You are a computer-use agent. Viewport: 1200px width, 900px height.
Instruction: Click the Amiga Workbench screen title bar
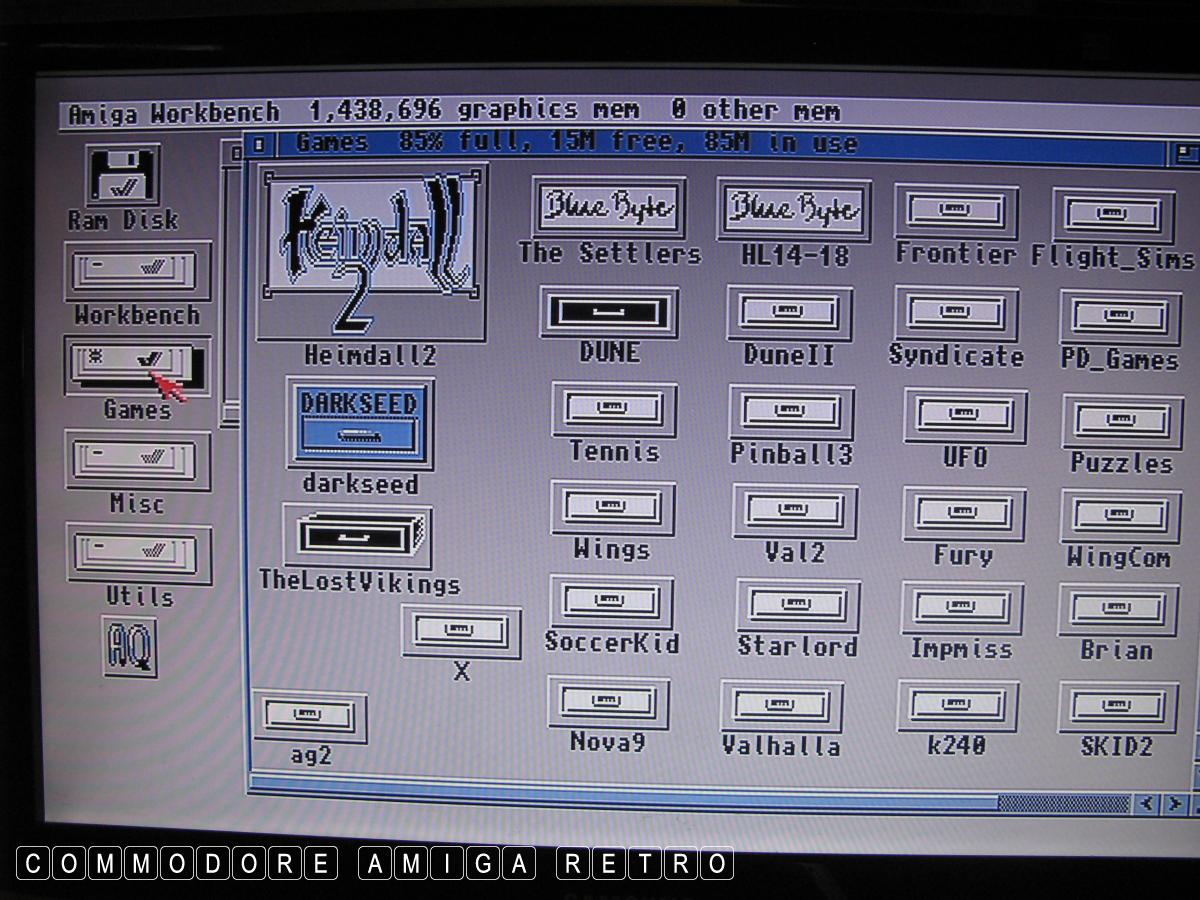click(600, 111)
